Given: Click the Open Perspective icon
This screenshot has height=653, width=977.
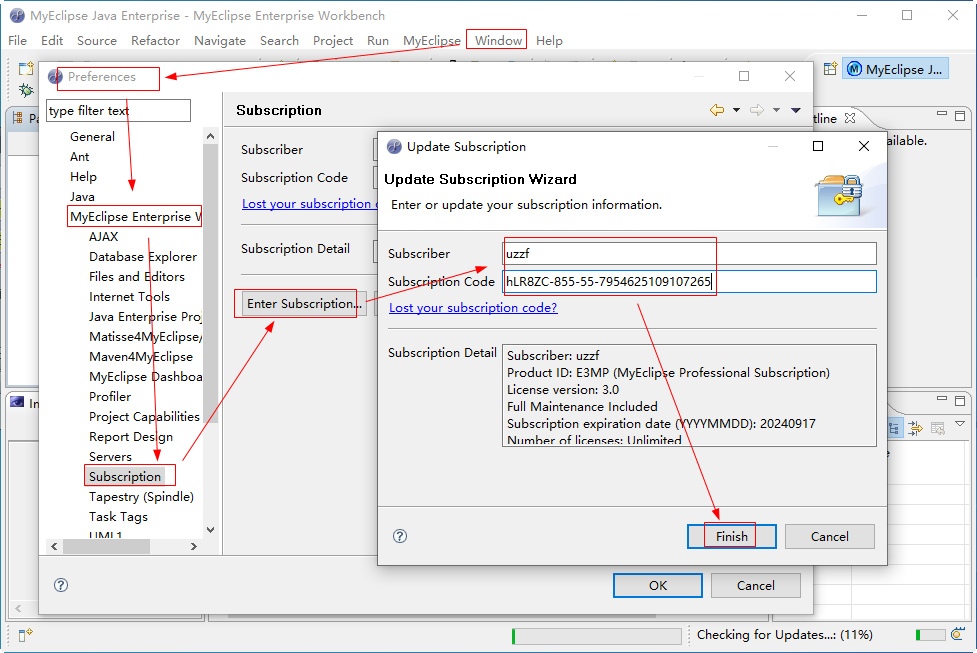Looking at the screenshot, I should 830,69.
